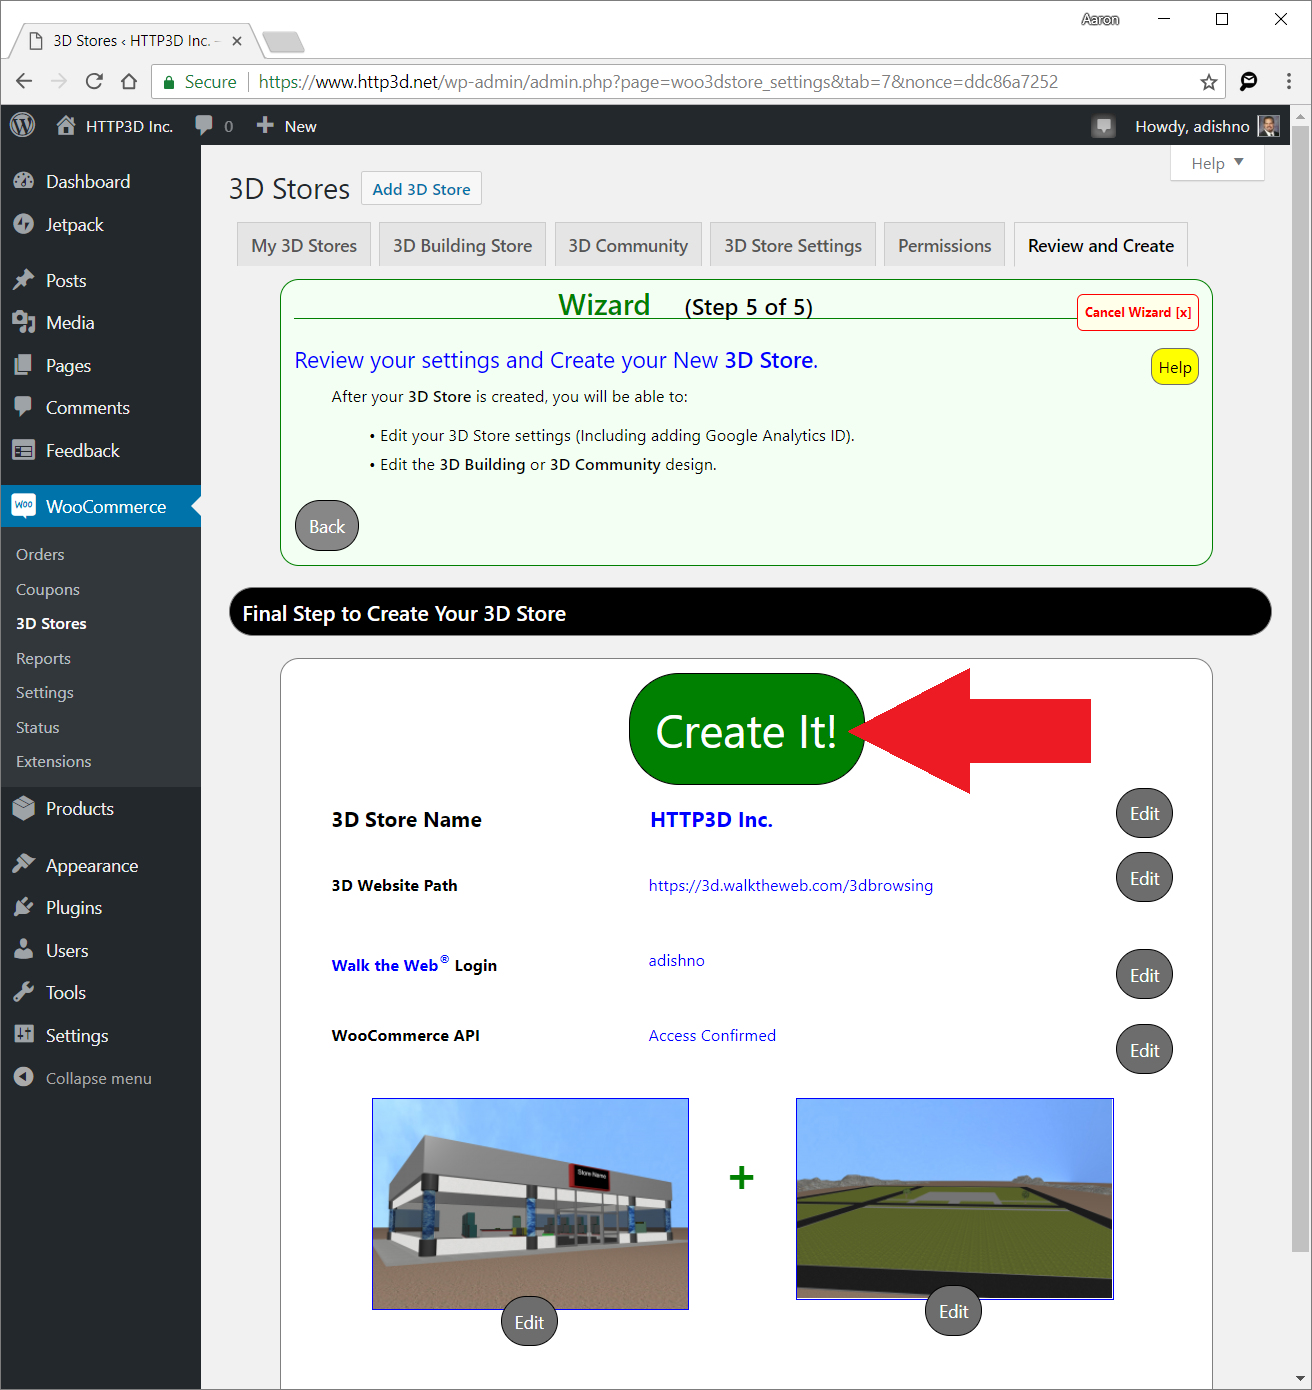Click the Media icon in sidebar
Viewport: 1312px width, 1390px height.
coord(24,322)
